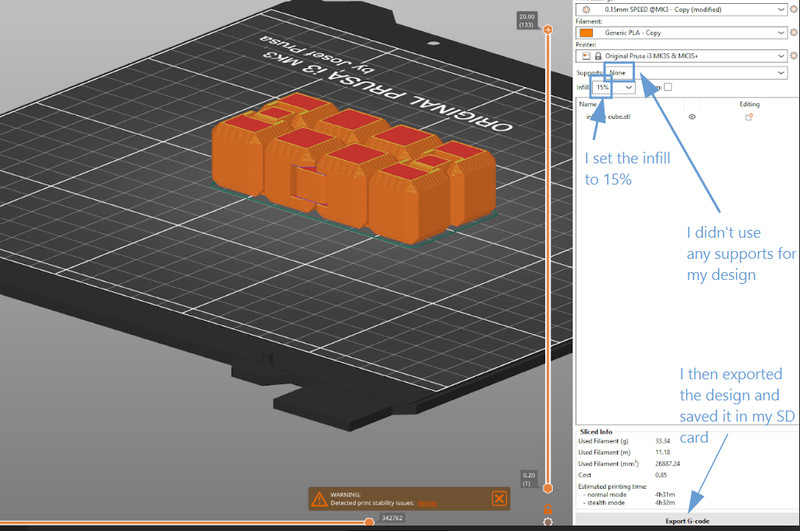The height and width of the screenshot is (531, 800).
Task: Toggle the checkbox next to Infill dropdown
Action: click(x=668, y=87)
